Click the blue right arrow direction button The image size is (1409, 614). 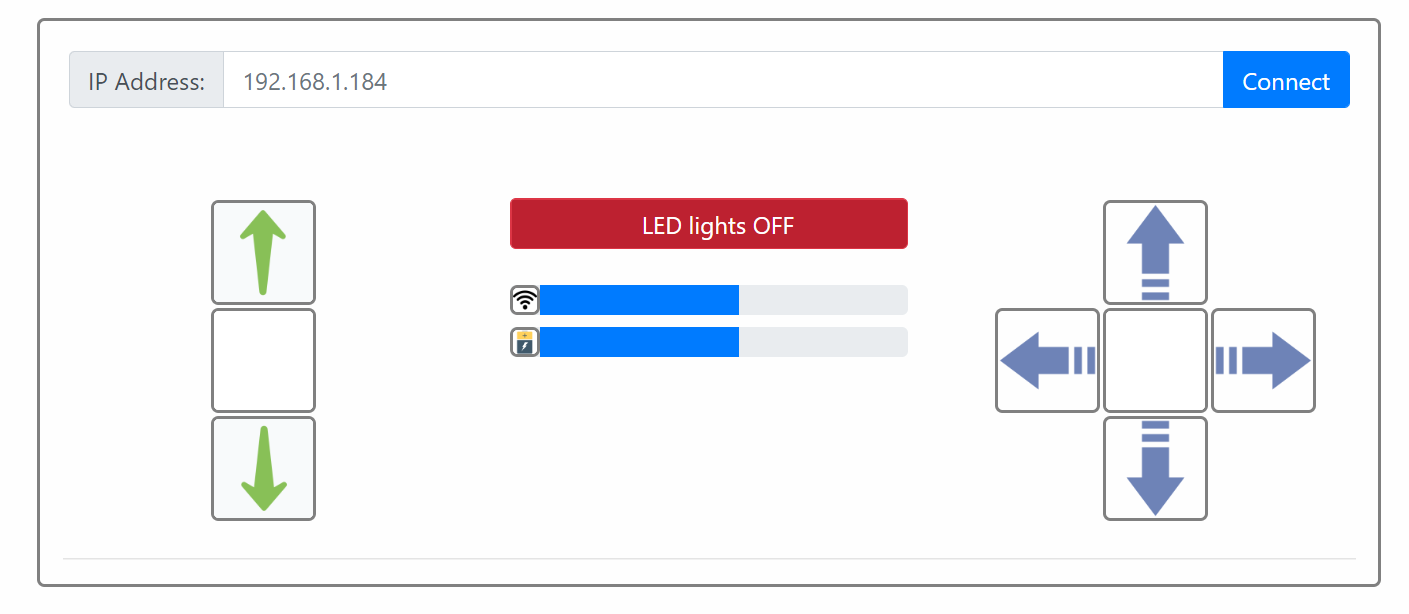point(1263,360)
